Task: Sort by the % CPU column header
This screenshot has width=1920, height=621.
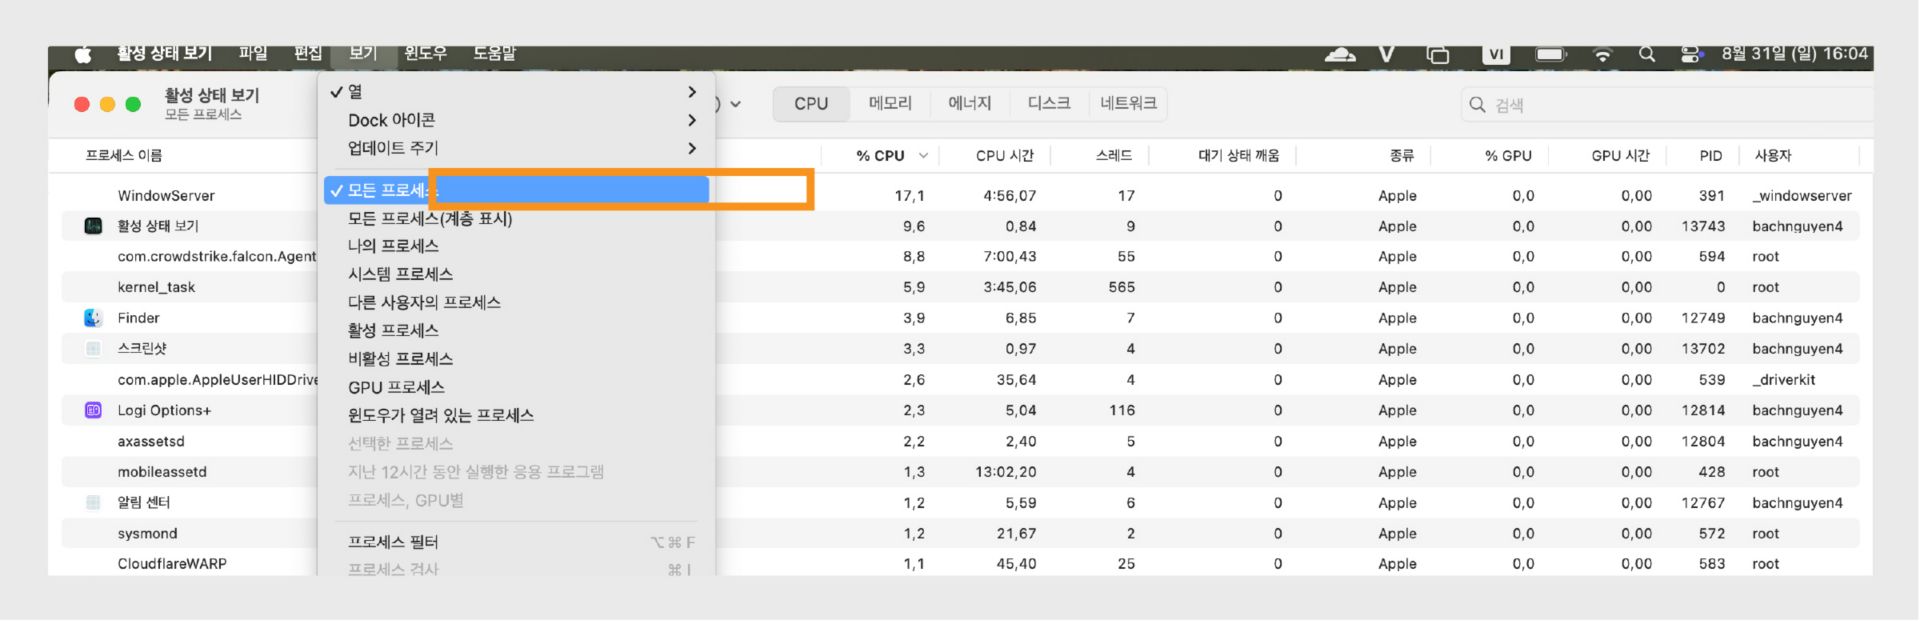Action: 880,156
